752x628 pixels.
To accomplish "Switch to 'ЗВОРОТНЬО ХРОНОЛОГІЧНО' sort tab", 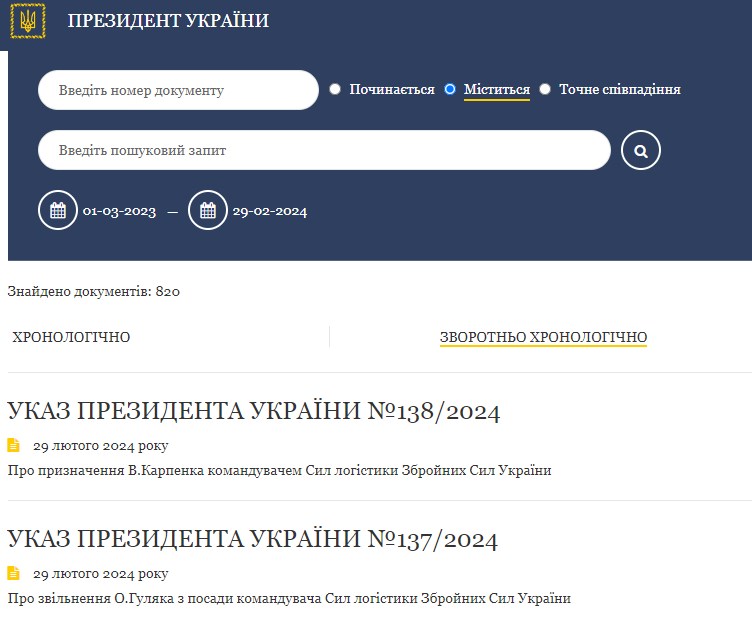I will [543, 337].
